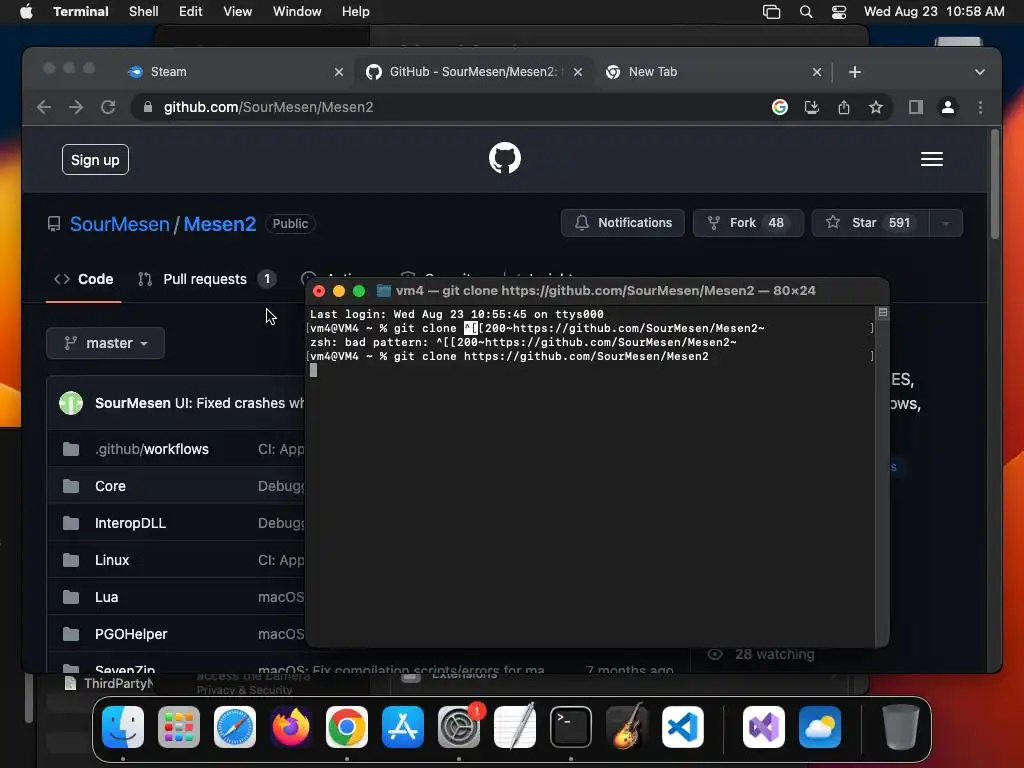The image size is (1024, 768).
Task: Open the PGOHelper folder
Action: click(x=131, y=634)
